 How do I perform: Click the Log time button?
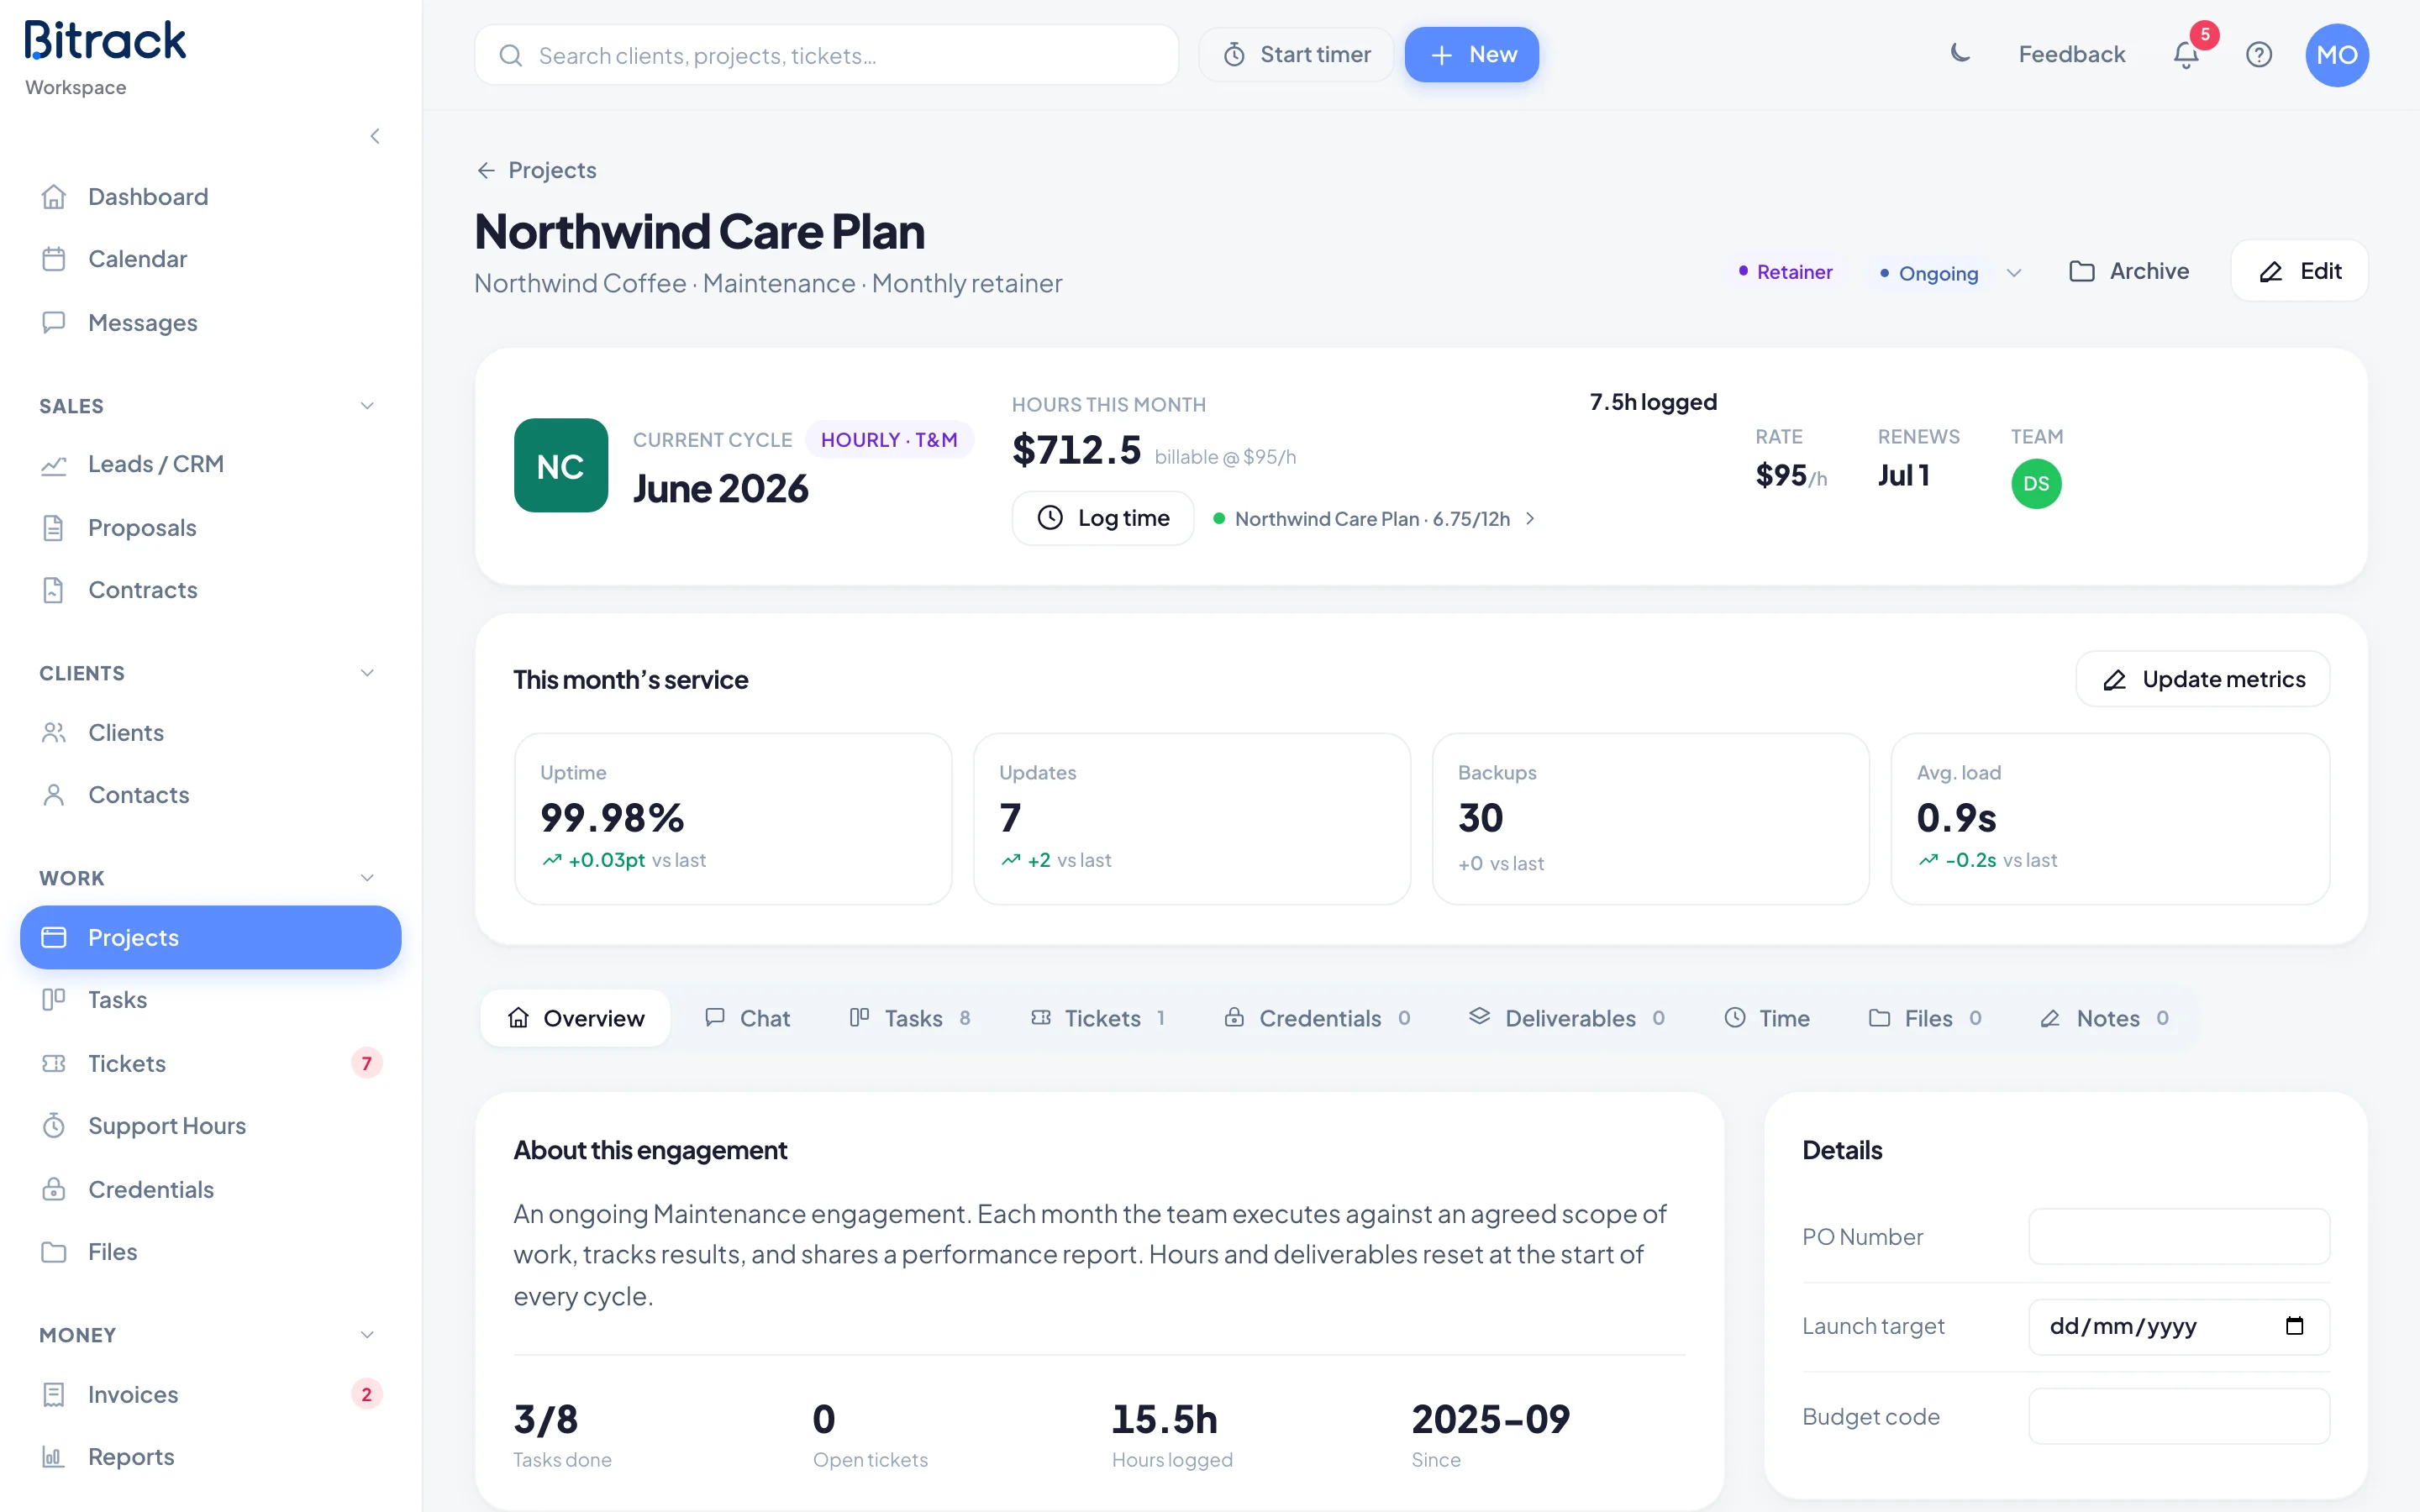coord(1103,518)
